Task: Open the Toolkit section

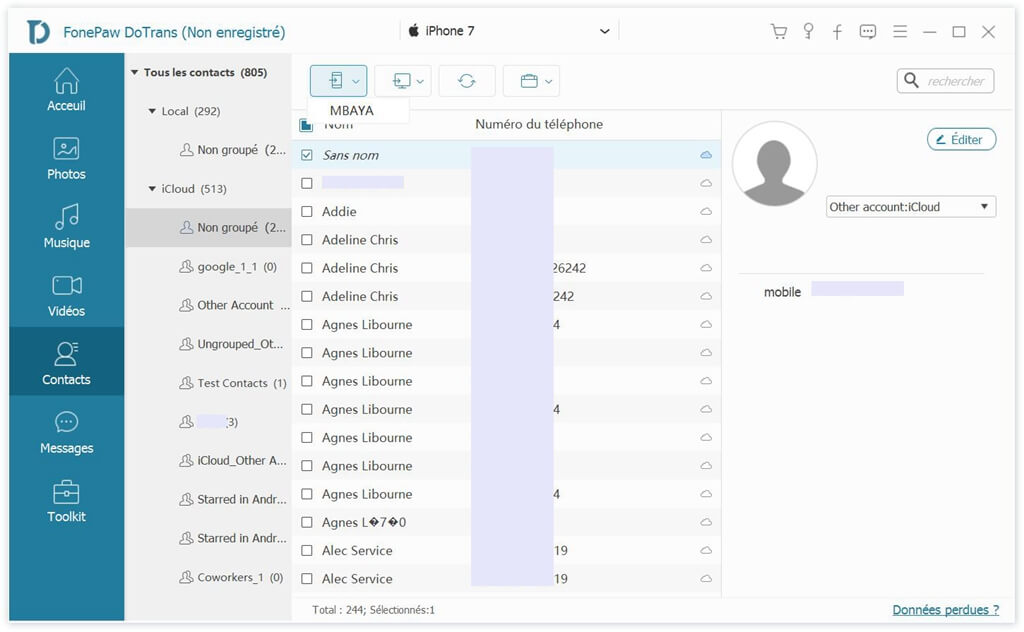Action: click(66, 501)
